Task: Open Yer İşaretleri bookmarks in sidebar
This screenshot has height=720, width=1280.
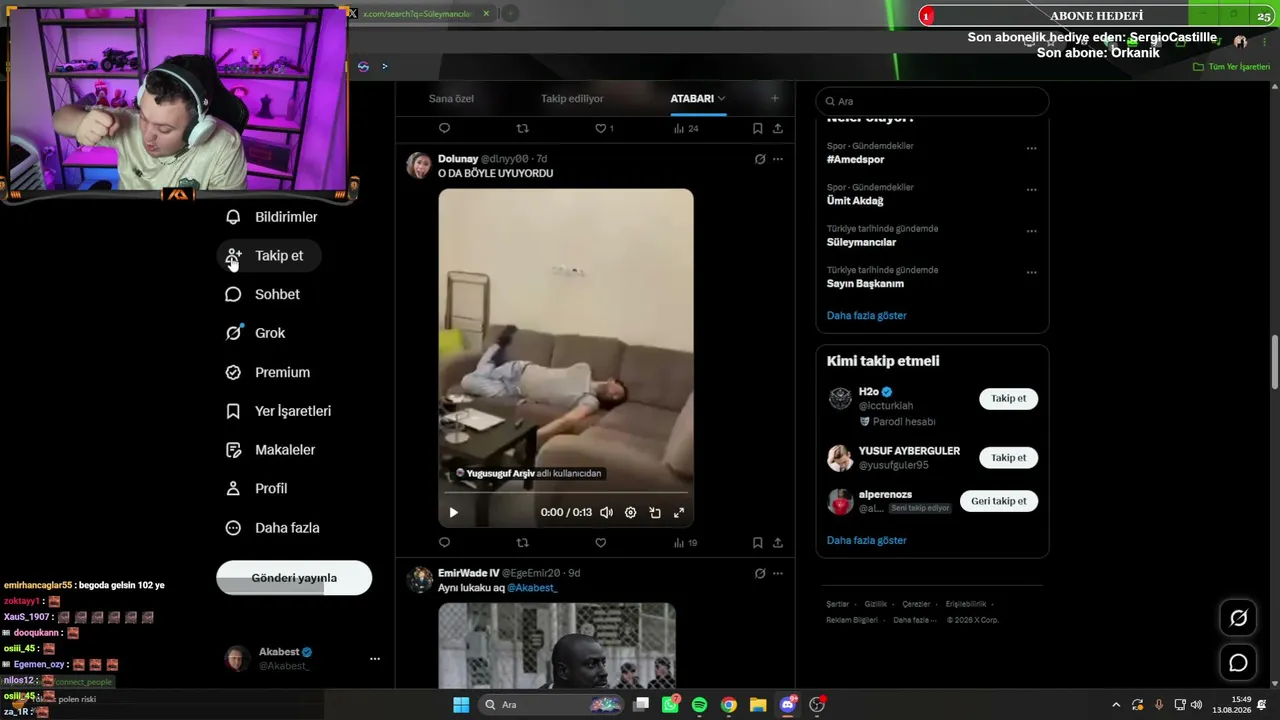Action: (278, 411)
